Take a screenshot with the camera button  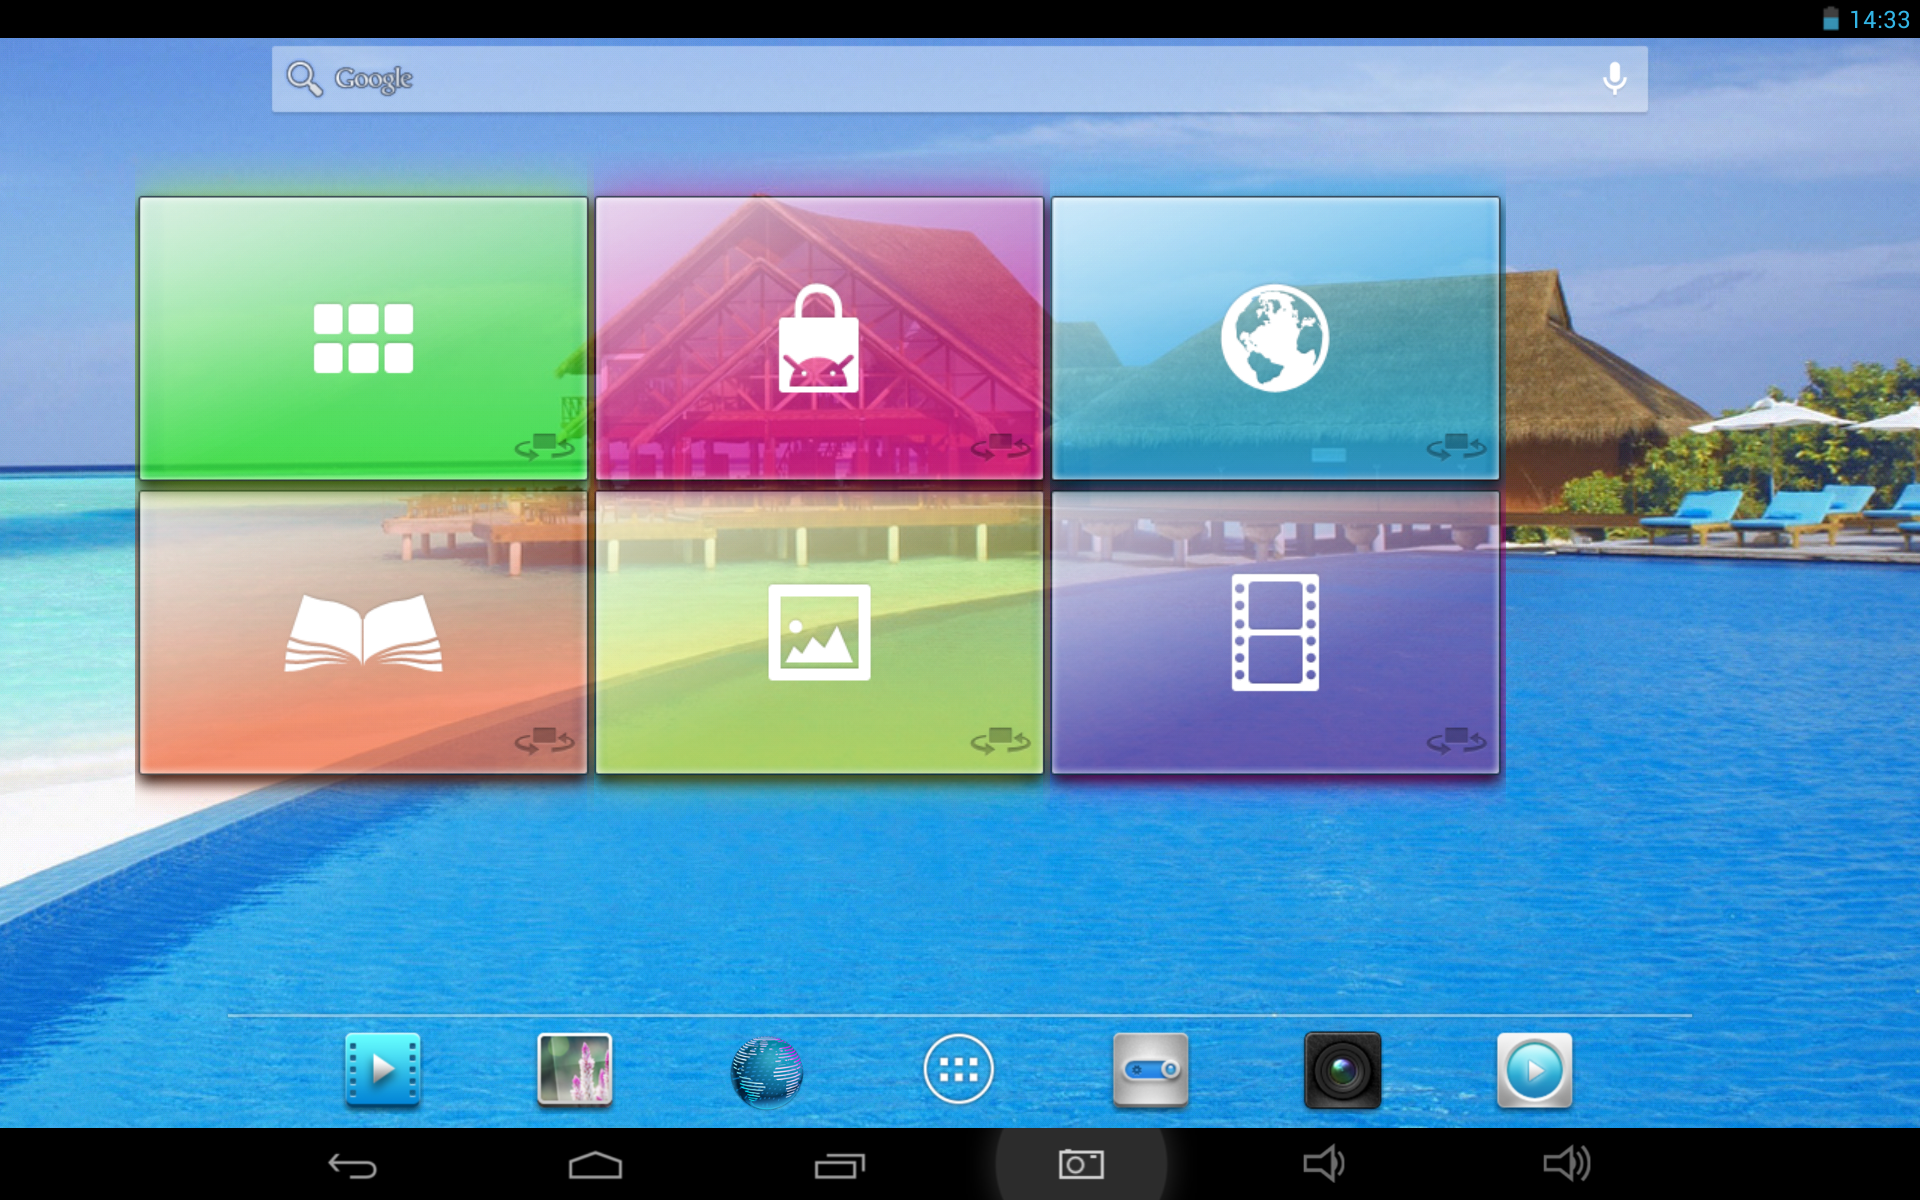coord(1081,1164)
